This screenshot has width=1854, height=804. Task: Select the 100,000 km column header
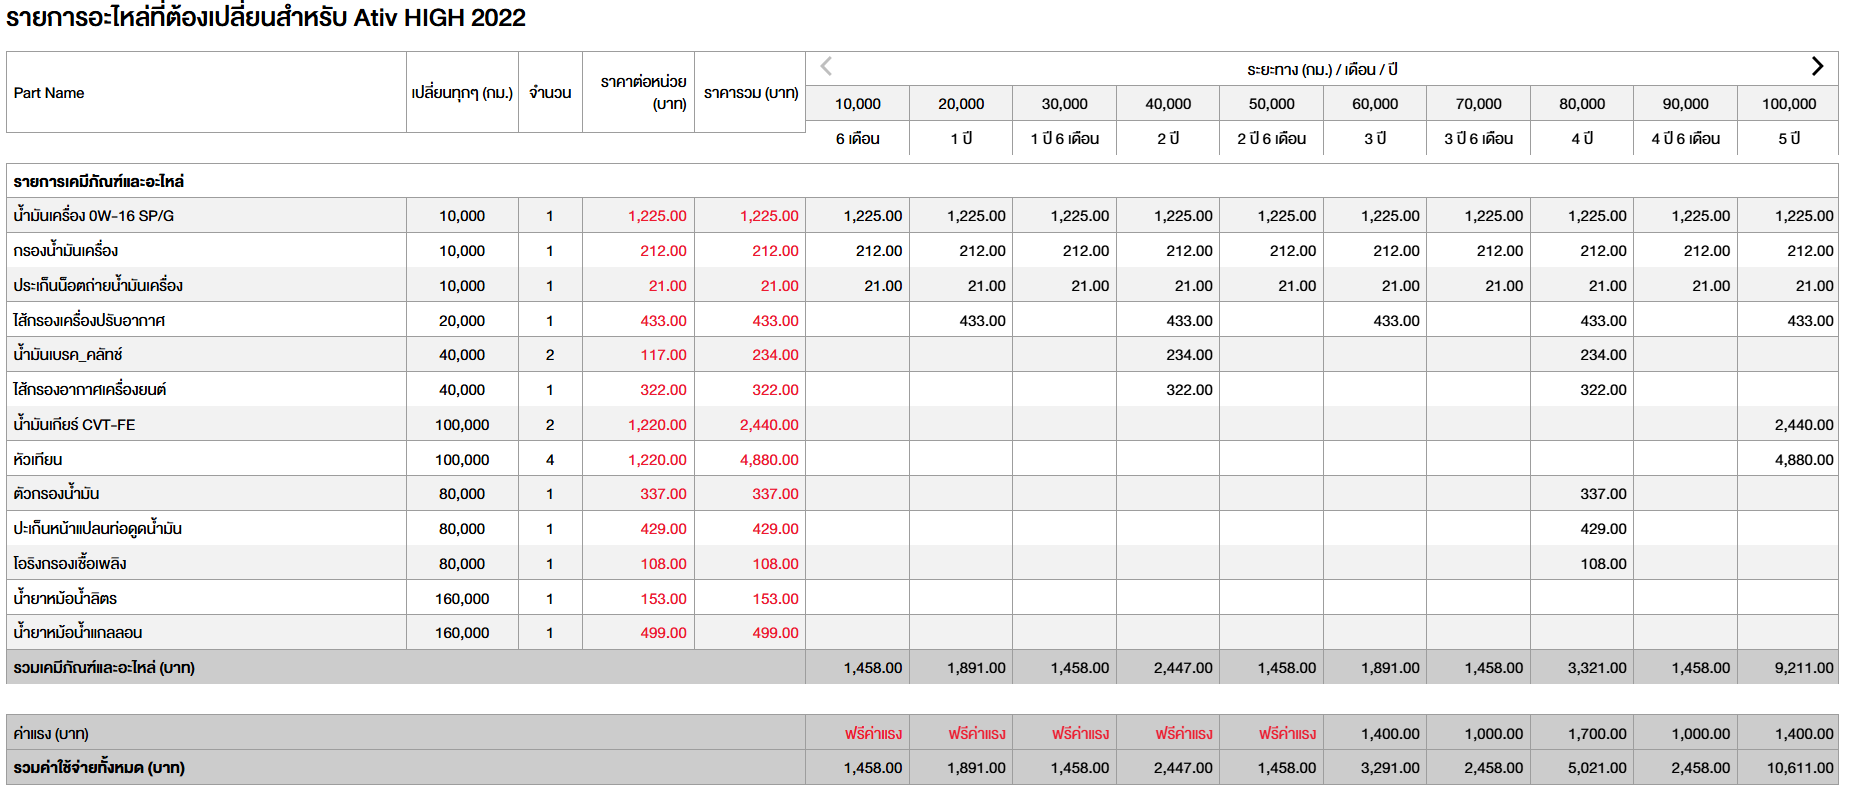click(x=1788, y=104)
